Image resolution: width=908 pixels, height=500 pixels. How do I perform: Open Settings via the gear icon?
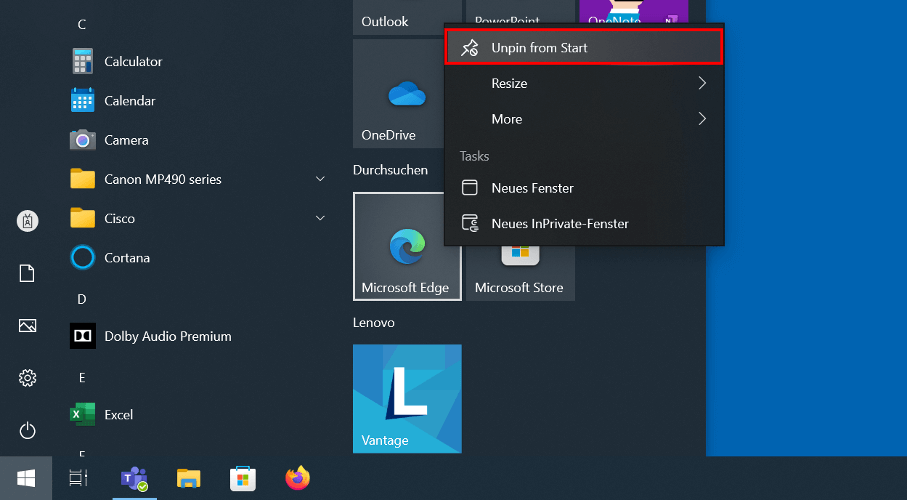pyautogui.click(x=28, y=378)
